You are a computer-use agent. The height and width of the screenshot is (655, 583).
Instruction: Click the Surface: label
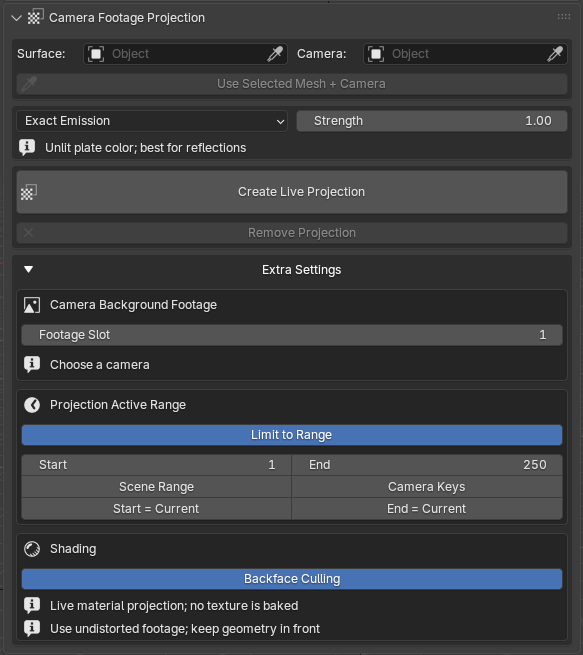[41, 54]
